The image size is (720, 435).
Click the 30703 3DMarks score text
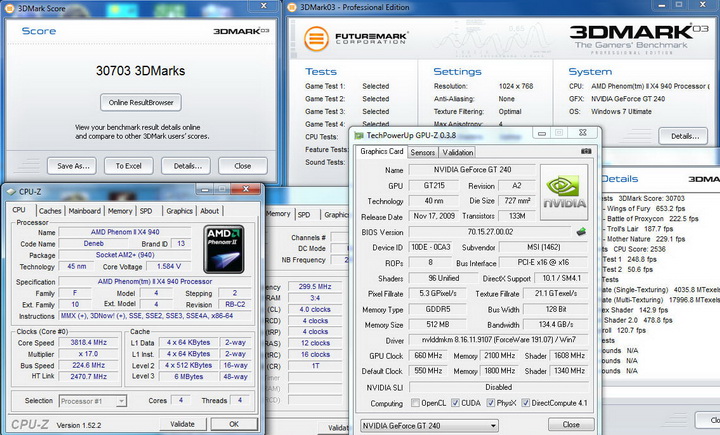(x=141, y=71)
